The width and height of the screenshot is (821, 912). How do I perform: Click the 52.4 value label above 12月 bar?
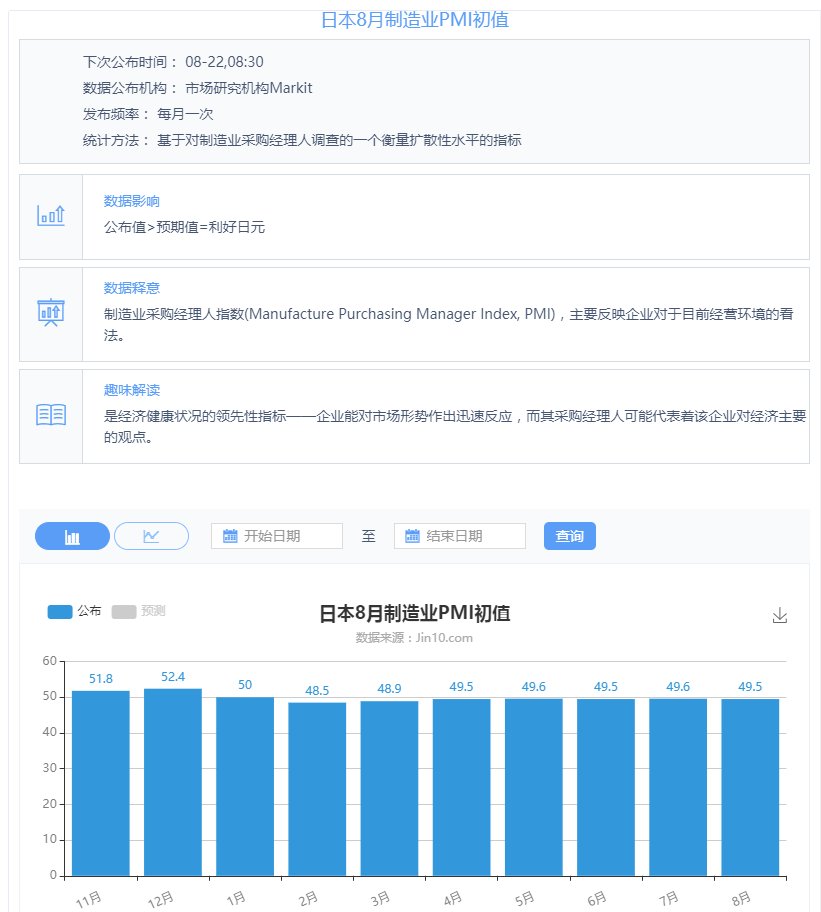tap(173, 677)
